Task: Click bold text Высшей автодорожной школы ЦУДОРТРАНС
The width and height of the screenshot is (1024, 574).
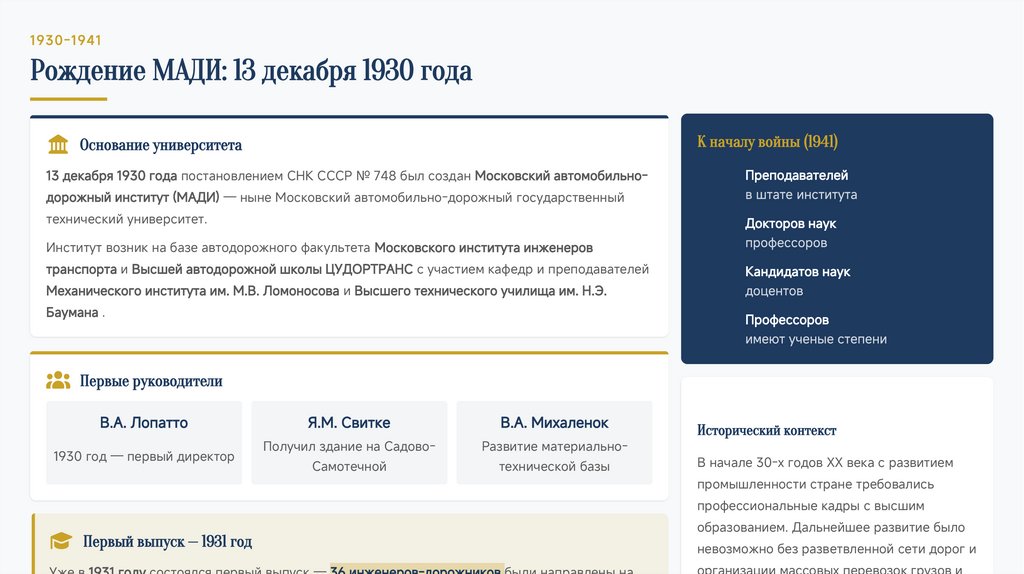Action: tap(272, 269)
